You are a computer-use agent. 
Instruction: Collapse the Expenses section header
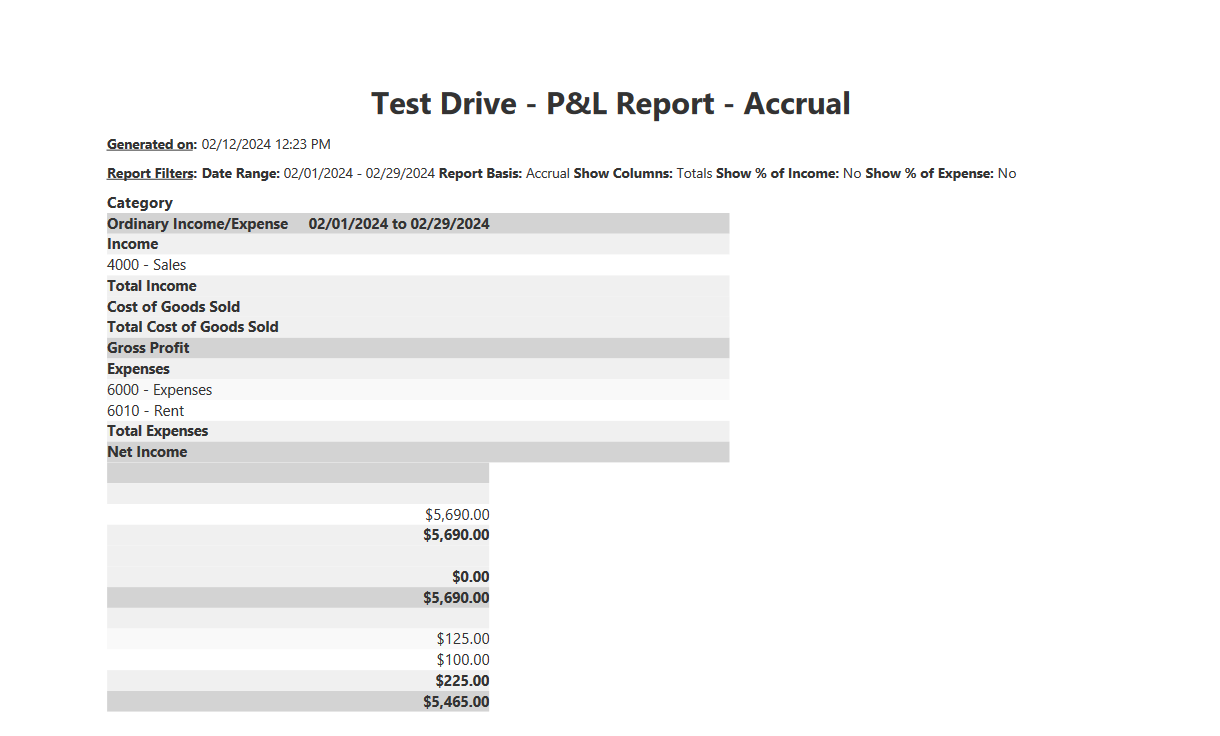tap(138, 368)
